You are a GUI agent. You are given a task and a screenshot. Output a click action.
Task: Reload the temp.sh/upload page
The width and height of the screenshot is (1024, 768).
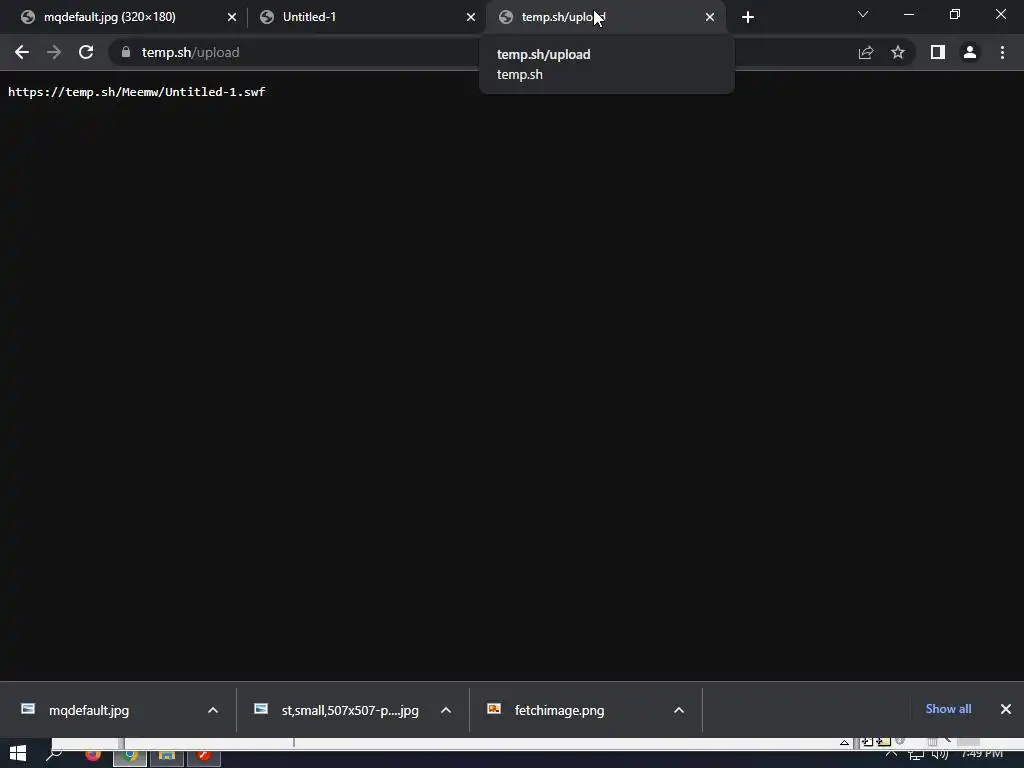pyautogui.click(x=86, y=52)
